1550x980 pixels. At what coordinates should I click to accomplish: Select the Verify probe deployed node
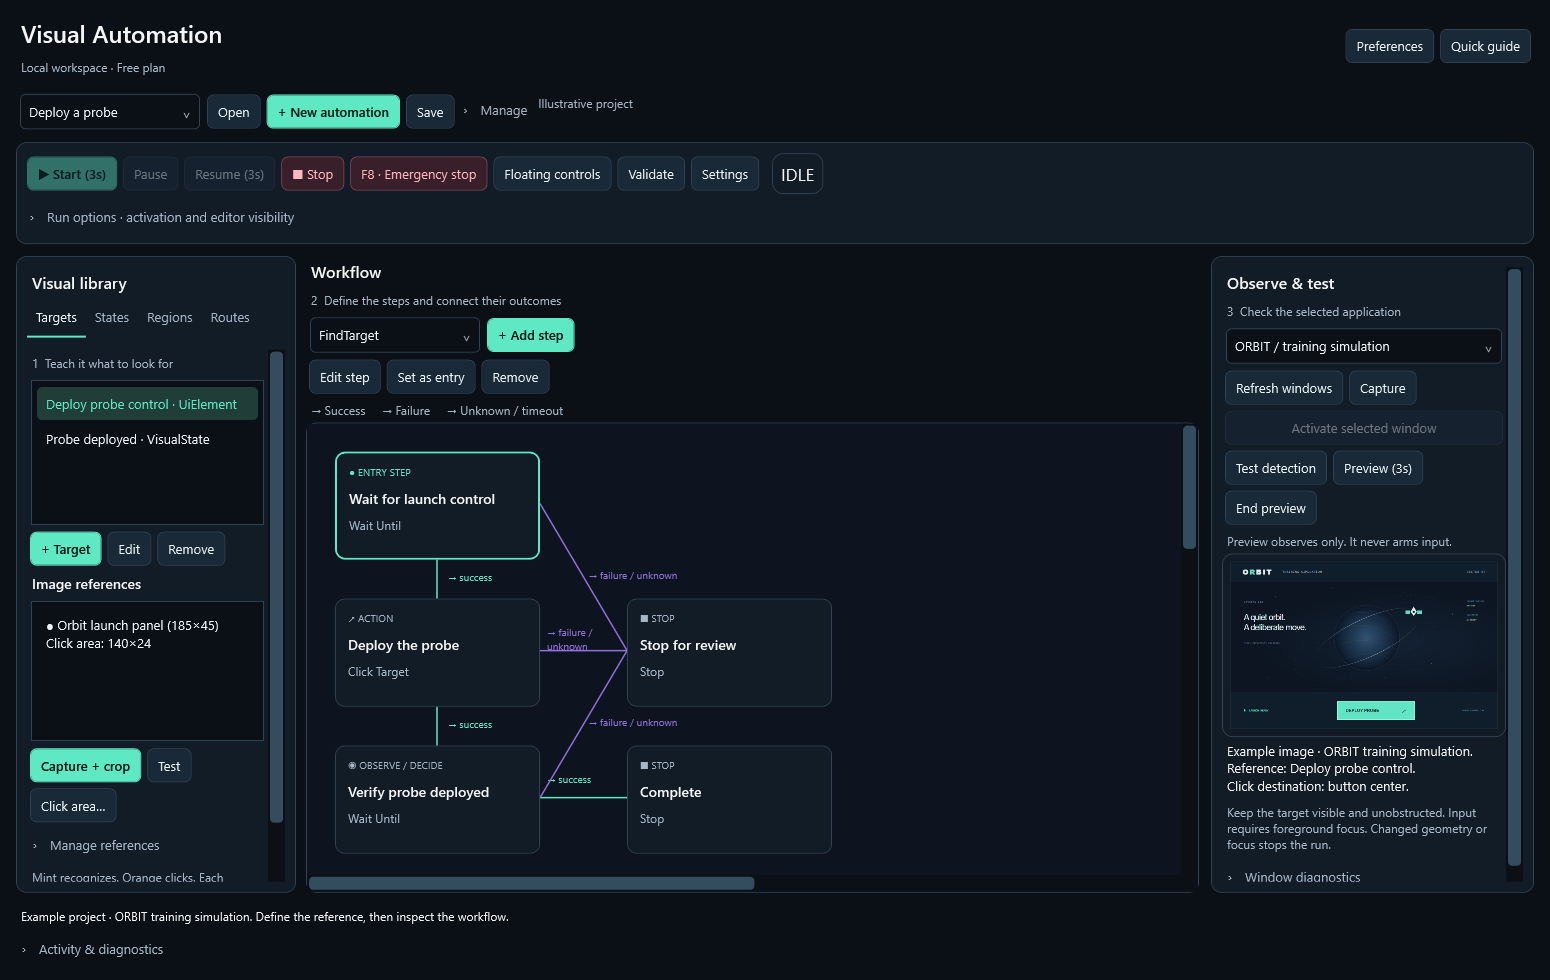(x=437, y=799)
